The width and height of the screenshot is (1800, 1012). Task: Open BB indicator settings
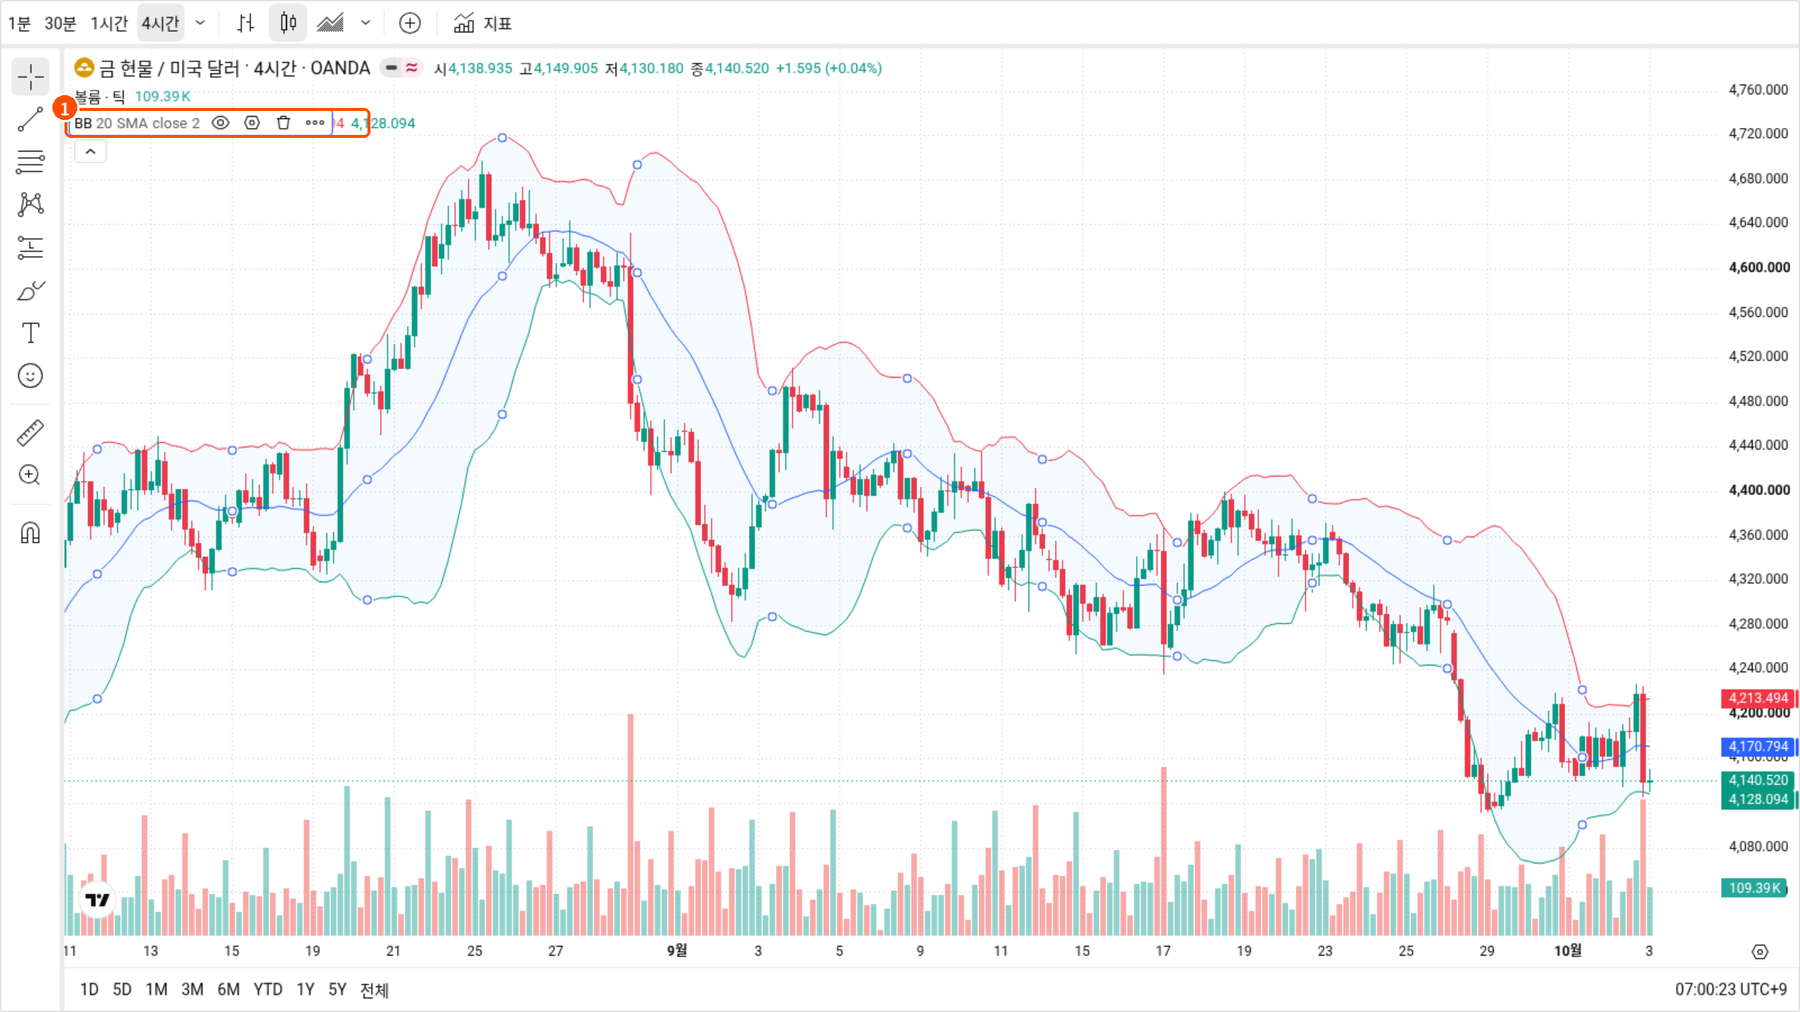(252, 123)
